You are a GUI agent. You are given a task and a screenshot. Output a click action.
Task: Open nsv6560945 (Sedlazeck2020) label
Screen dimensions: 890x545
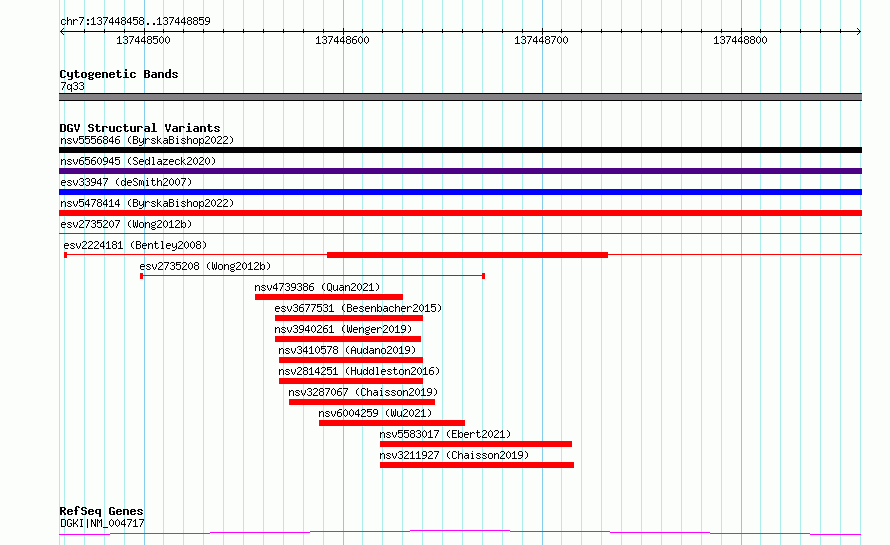click(x=138, y=161)
